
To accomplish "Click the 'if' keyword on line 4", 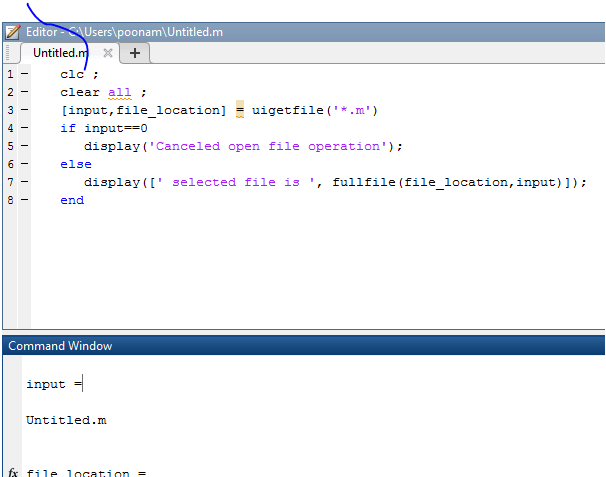I will click(x=68, y=128).
